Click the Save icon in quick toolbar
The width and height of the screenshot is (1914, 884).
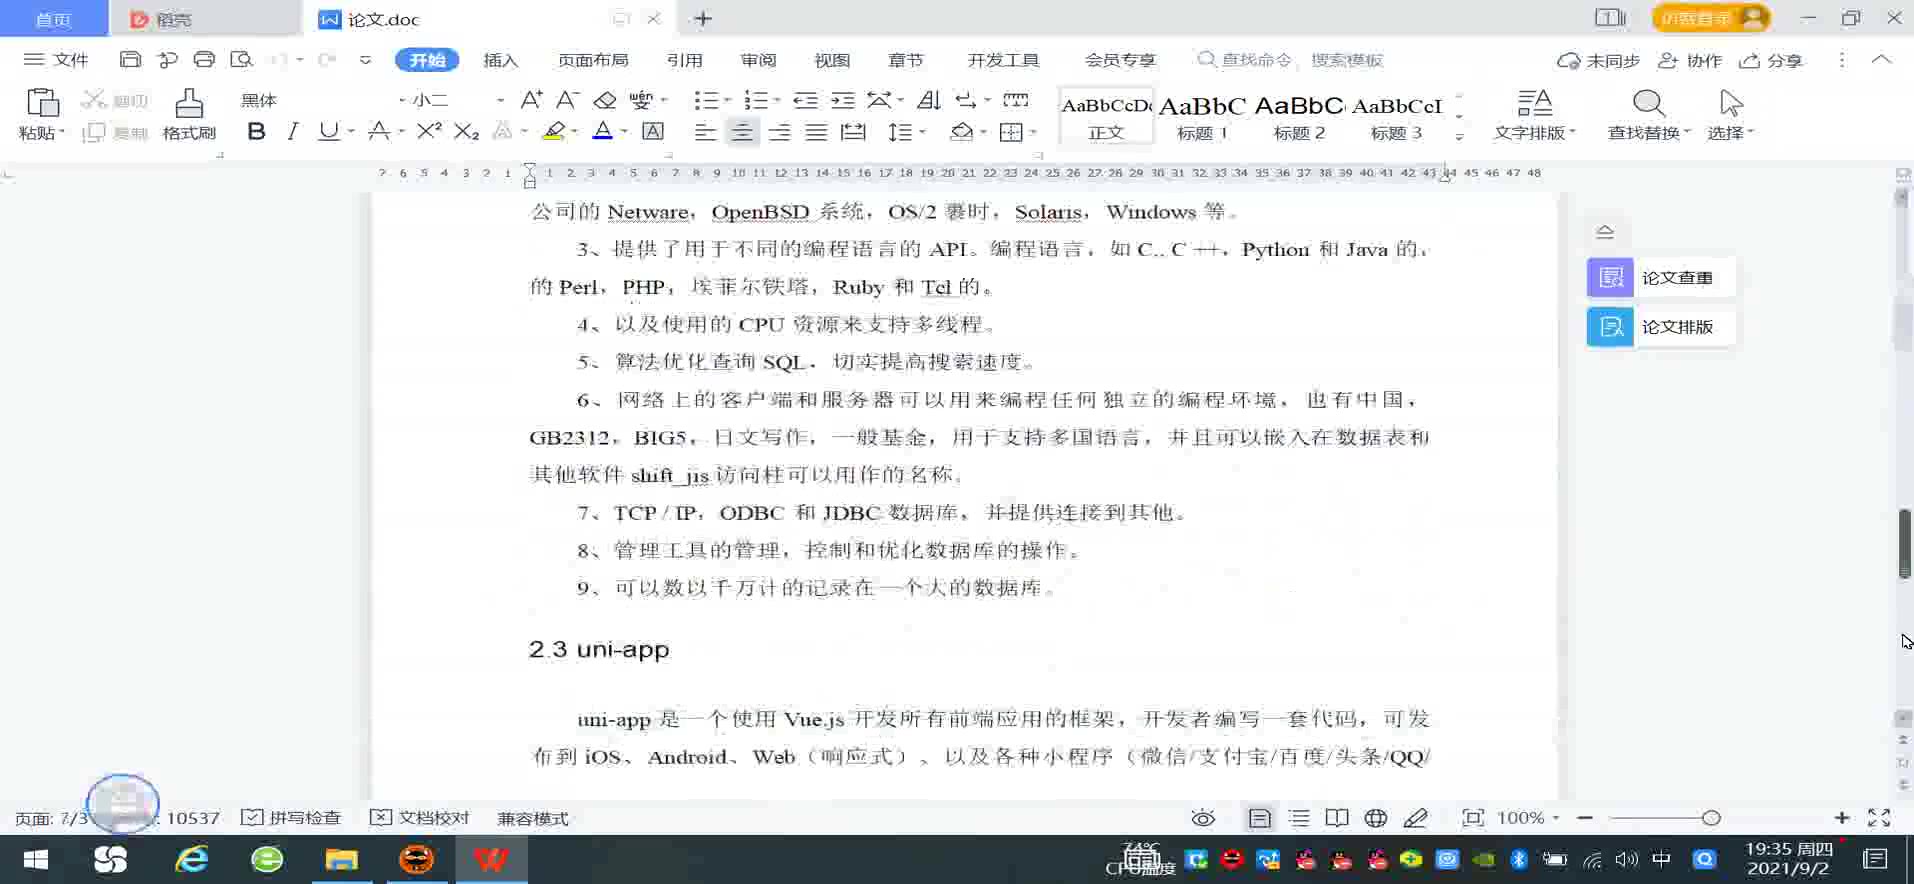click(130, 60)
